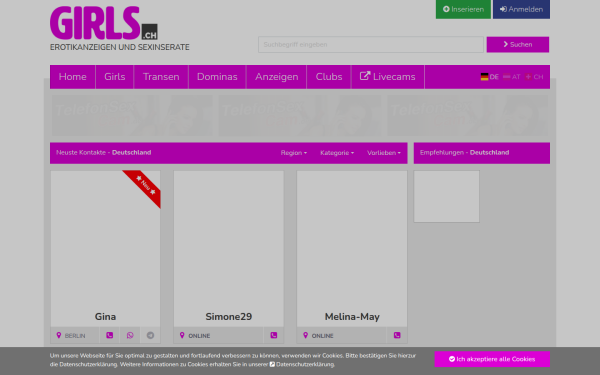Viewport: 600px width, 375px height.
Task: Click the phone icon on Melina-May's card
Action: (397, 335)
